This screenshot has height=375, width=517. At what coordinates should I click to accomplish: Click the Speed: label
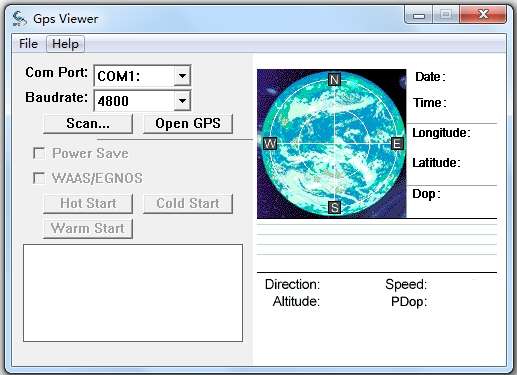(x=406, y=284)
